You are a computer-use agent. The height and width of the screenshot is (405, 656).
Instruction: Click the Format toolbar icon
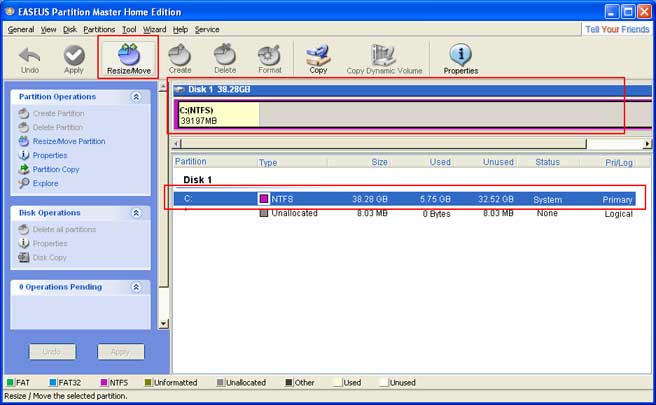[269, 59]
